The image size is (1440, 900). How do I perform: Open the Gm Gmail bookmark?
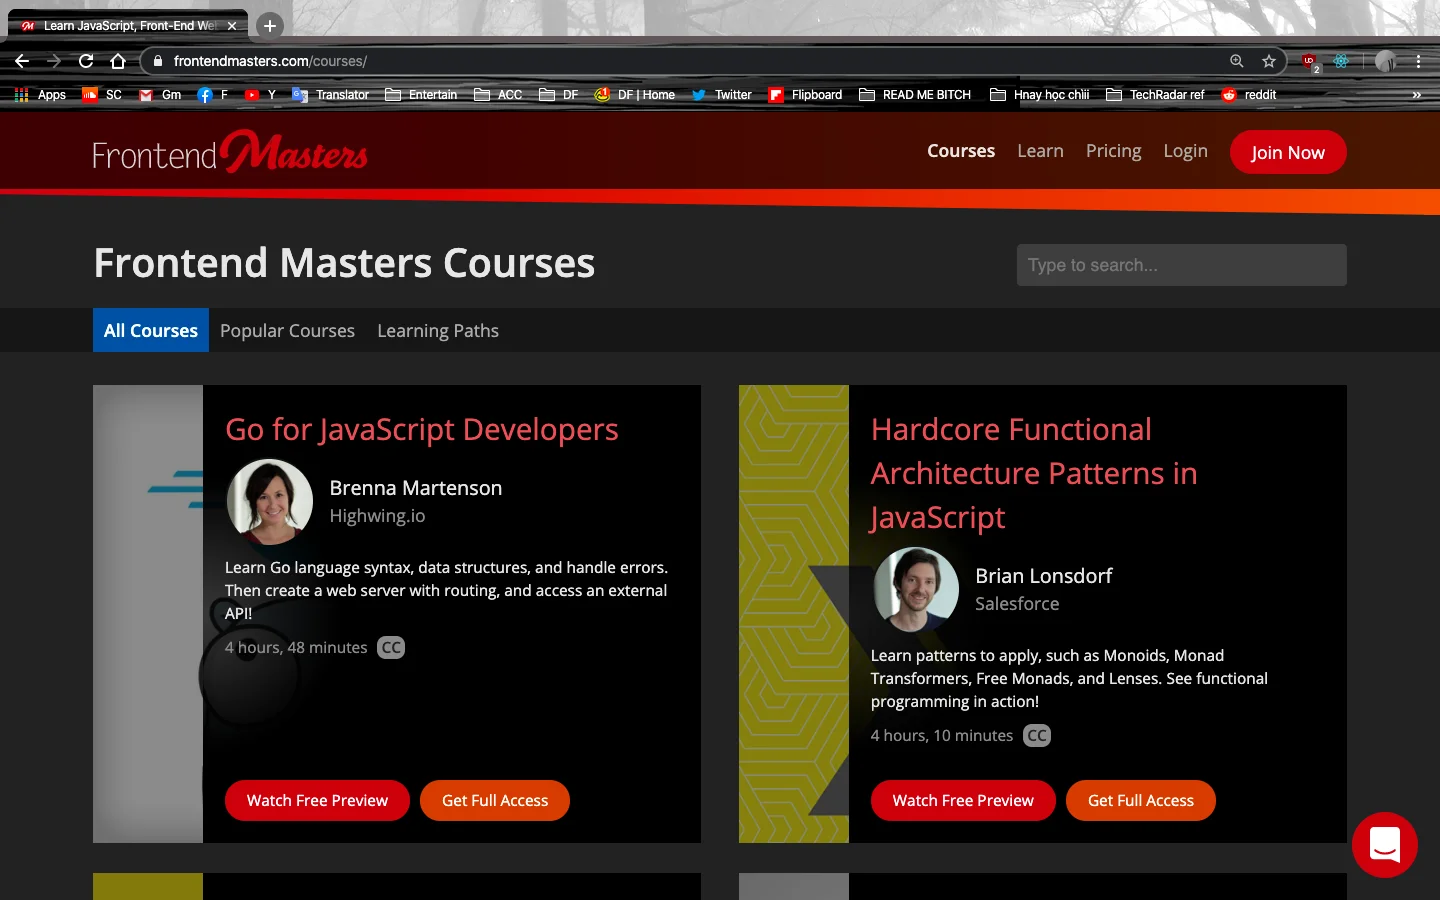click(160, 95)
